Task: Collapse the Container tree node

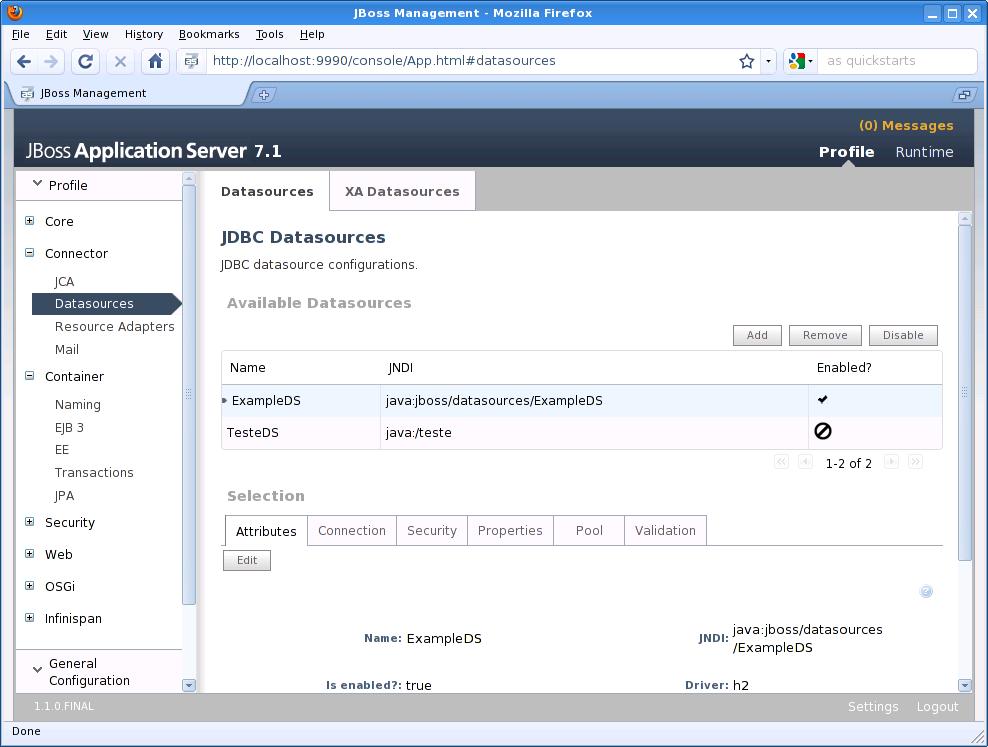Action: [x=30, y=375]
